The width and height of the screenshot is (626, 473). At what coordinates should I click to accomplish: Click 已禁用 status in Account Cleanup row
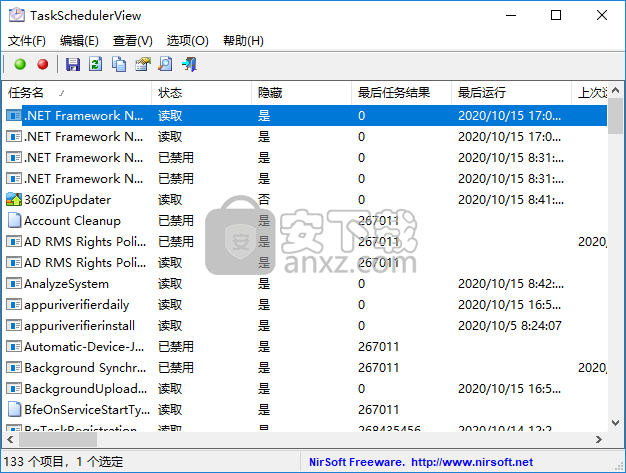coord(176,220)
